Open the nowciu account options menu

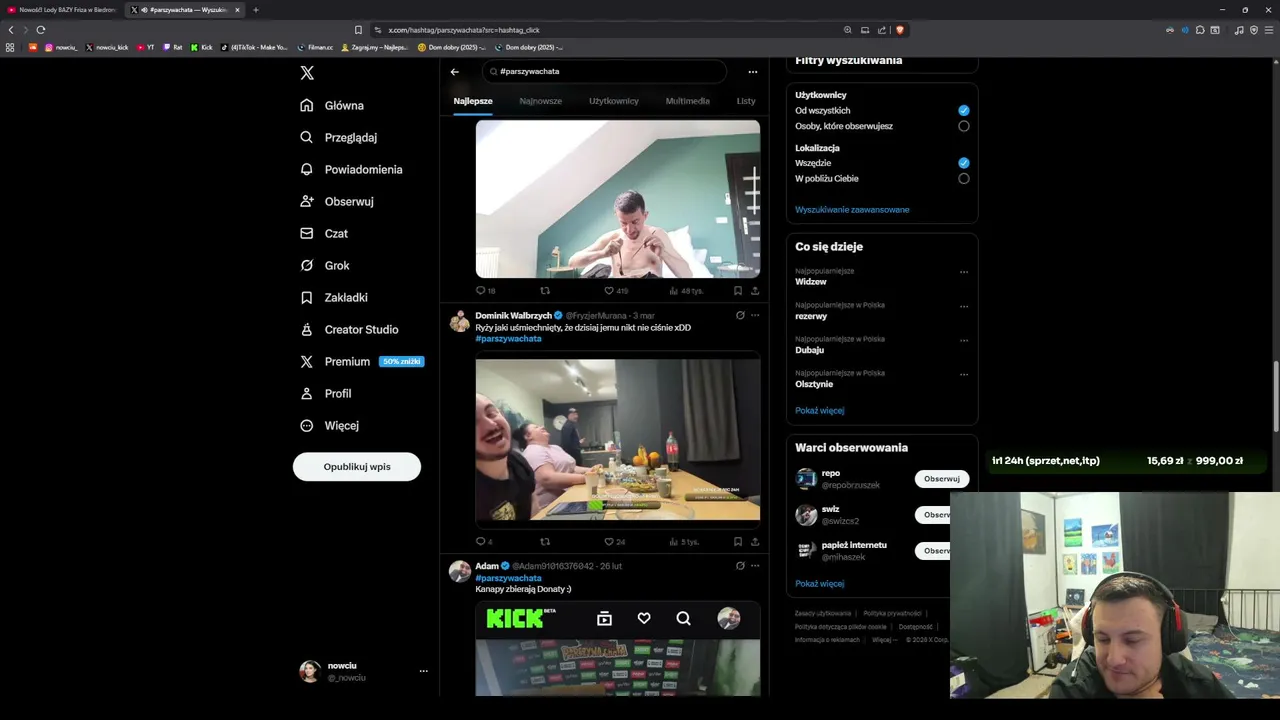click(423, 671)
